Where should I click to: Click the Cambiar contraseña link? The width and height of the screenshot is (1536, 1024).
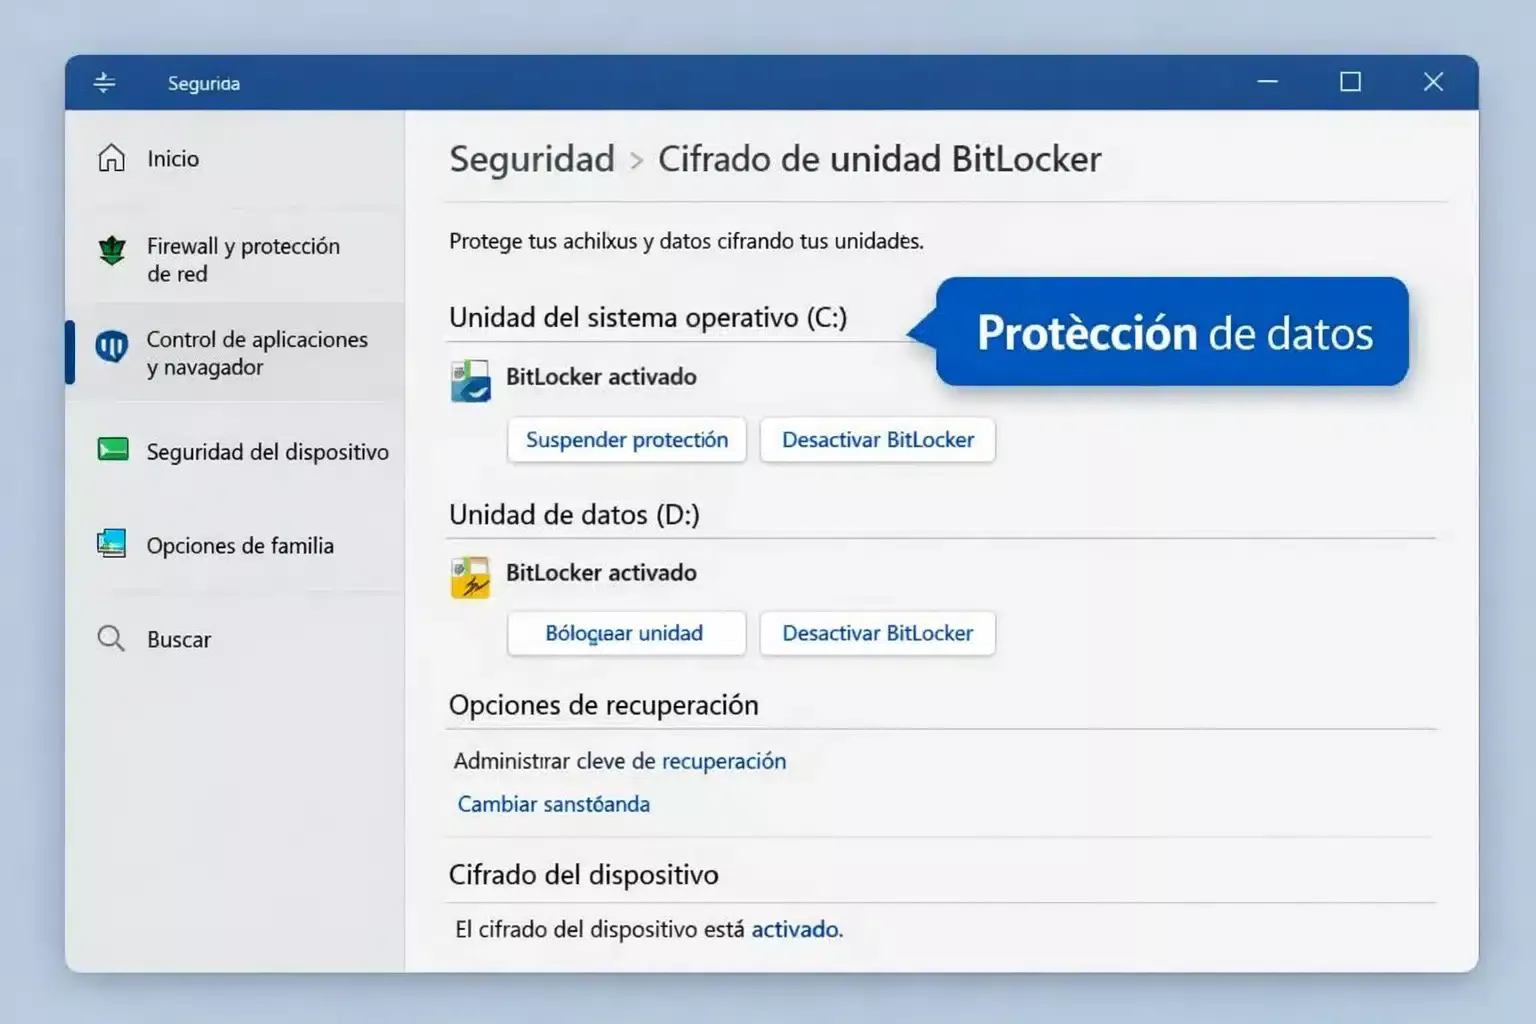tap(553, 804)
